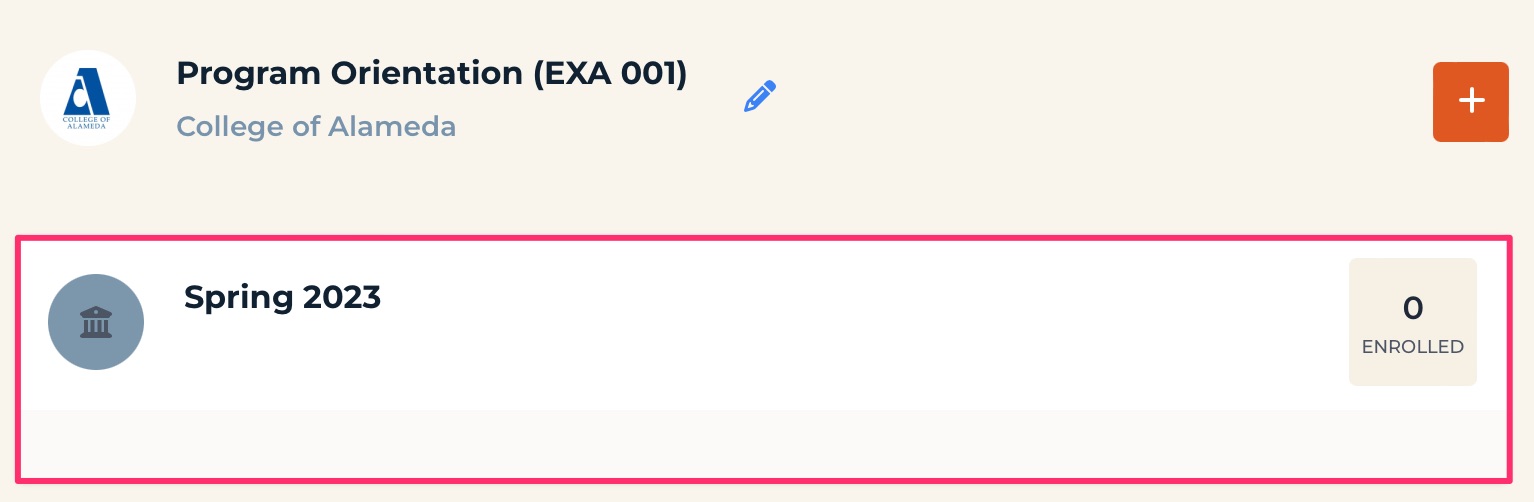Click the Program Orientation (EXA 001) title

(432, 74)
